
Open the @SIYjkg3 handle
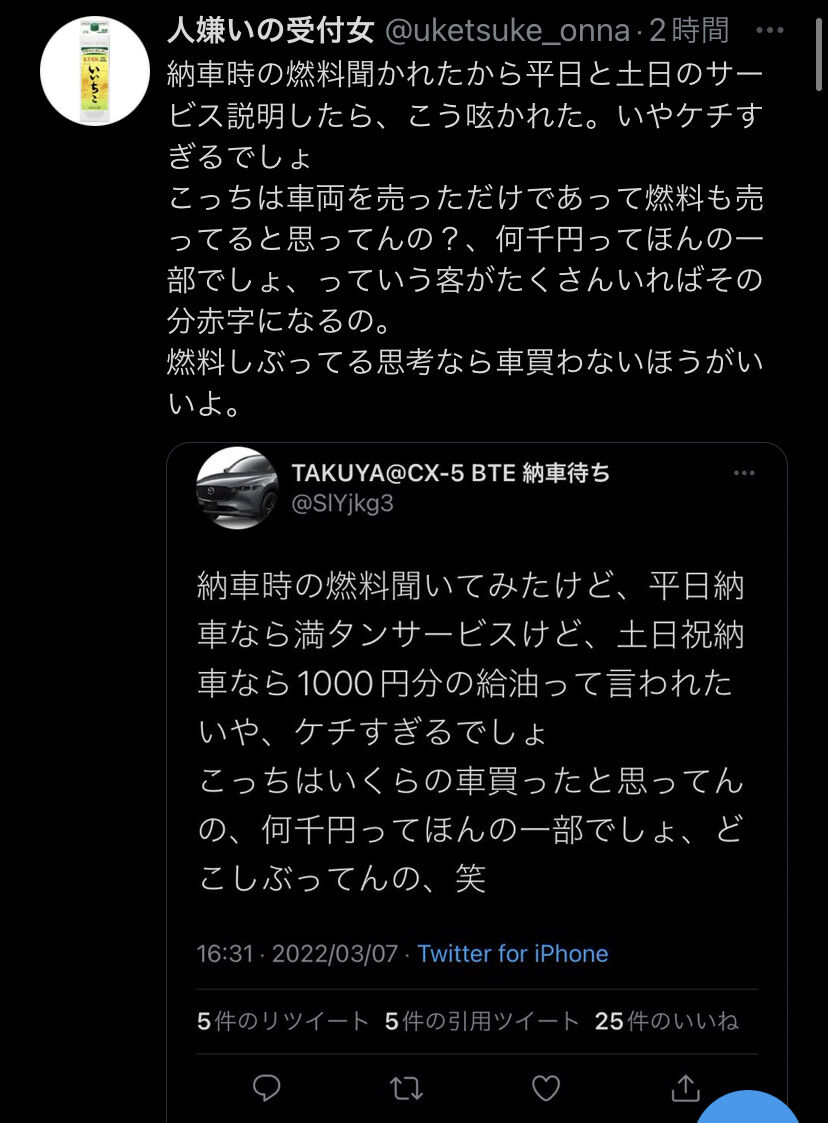342,503
